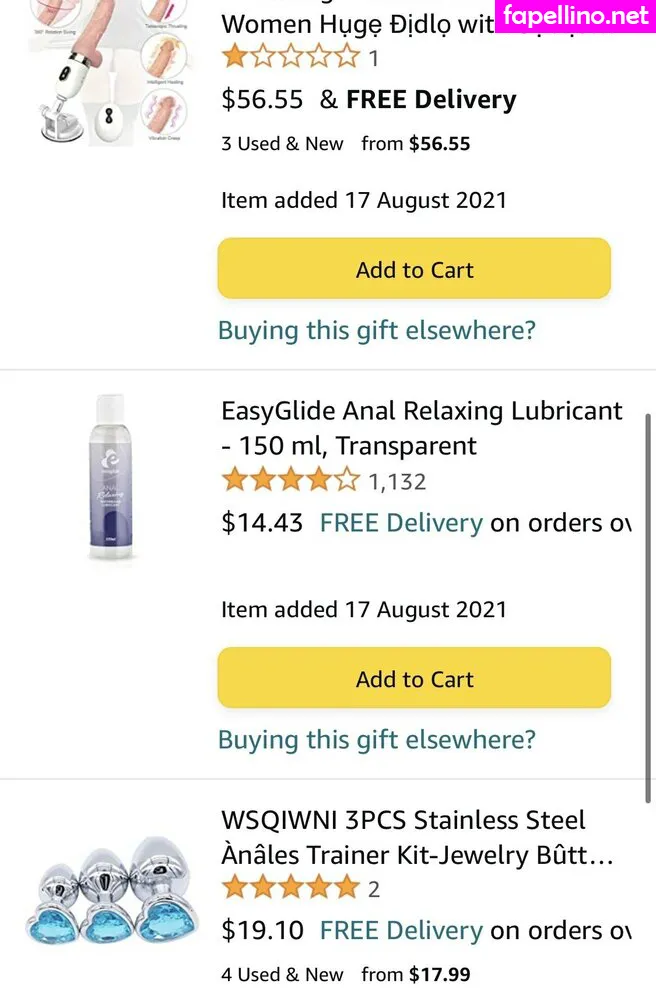This screenshot has height=1000, width=656.
Task: Open '4 Used & New from $17.99' offers
Action: 345,974
